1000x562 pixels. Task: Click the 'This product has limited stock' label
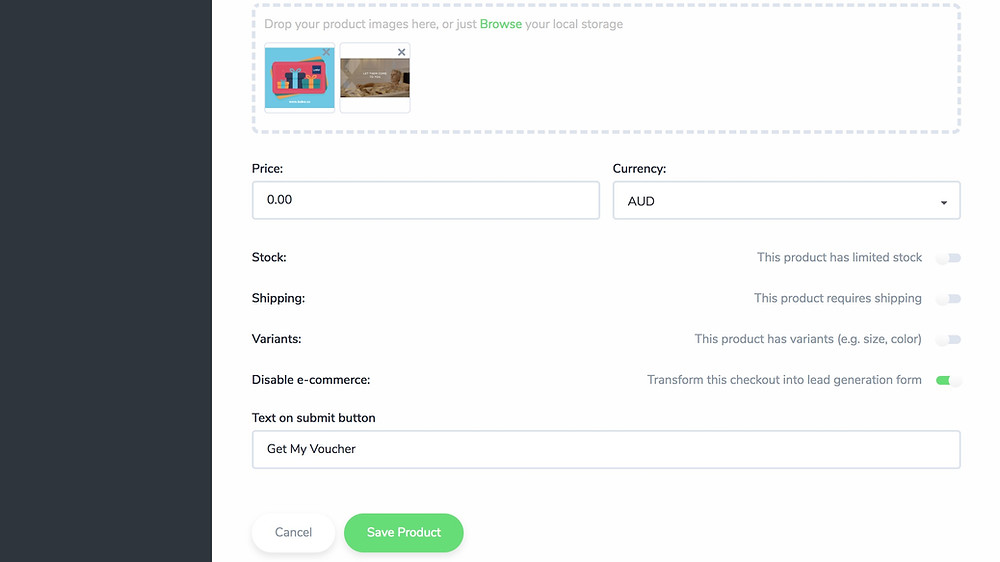[x=839, y=258]
